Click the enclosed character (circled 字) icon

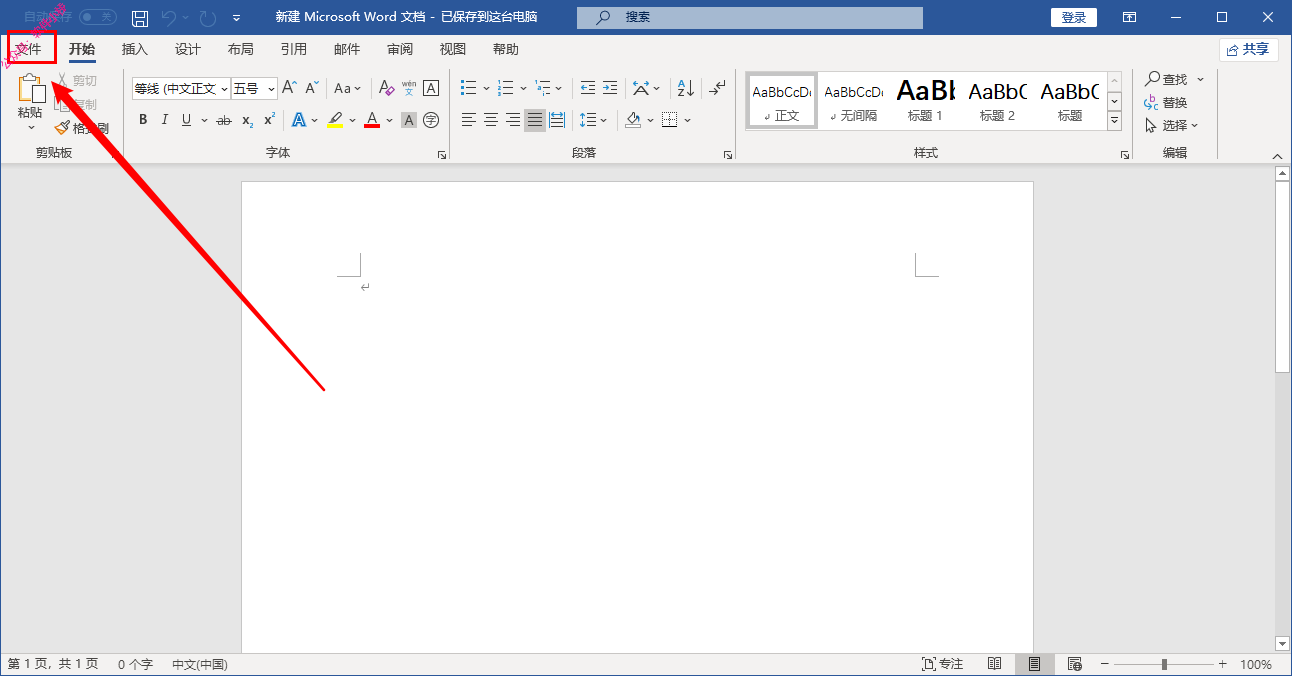pyautogui.click(x=431, y=120)
